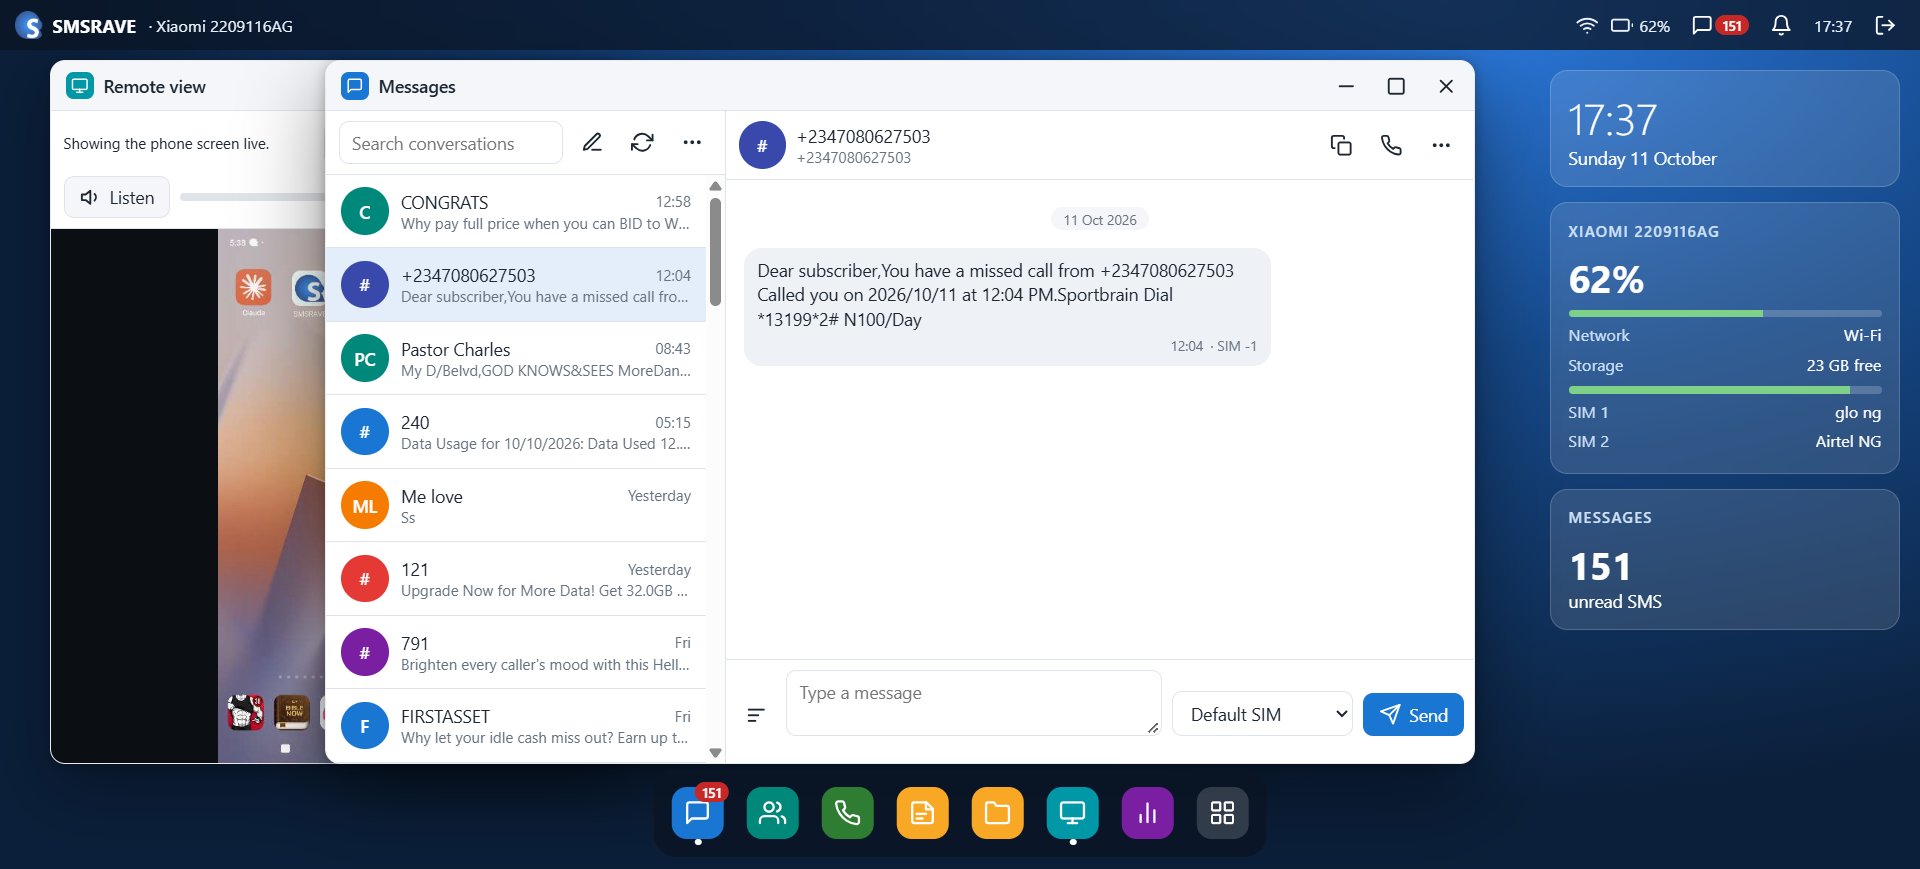1920x869 pixels.
Task: Open the Pastor Charles conversation
Action: tap(516, 359)
